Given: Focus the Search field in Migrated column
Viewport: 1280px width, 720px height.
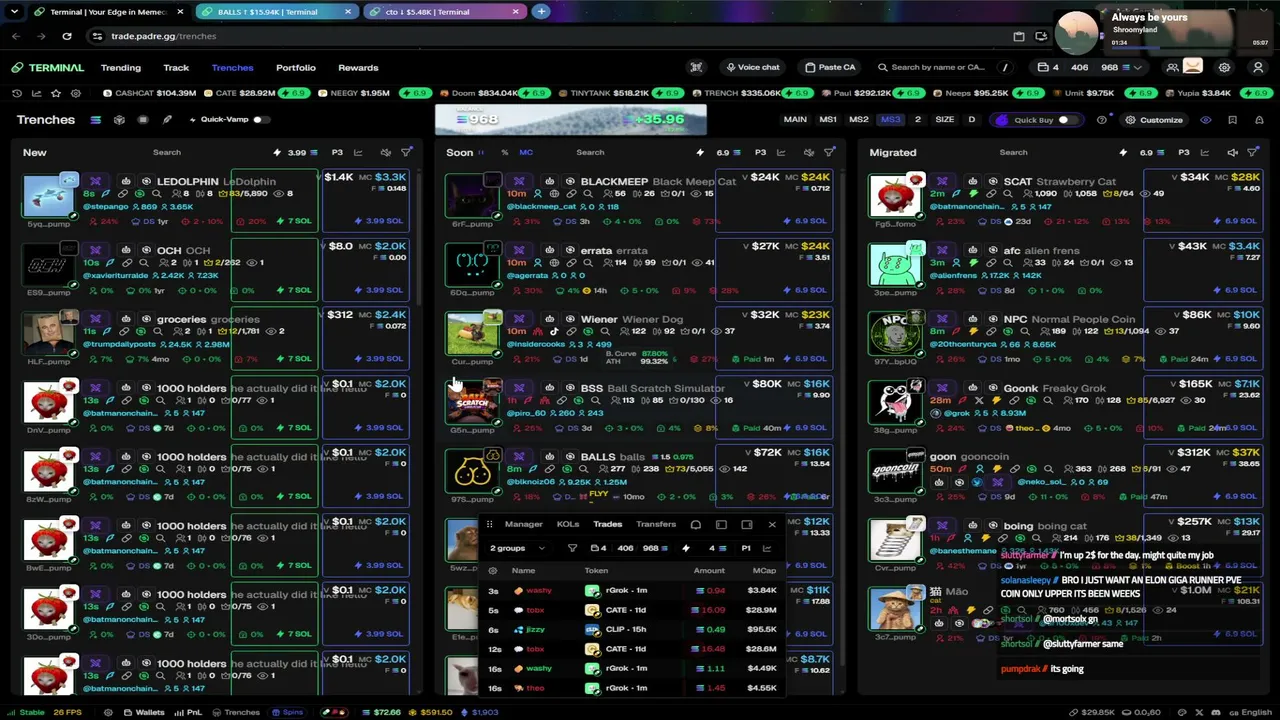Looking at the screenshot, I should (1013, 153).
